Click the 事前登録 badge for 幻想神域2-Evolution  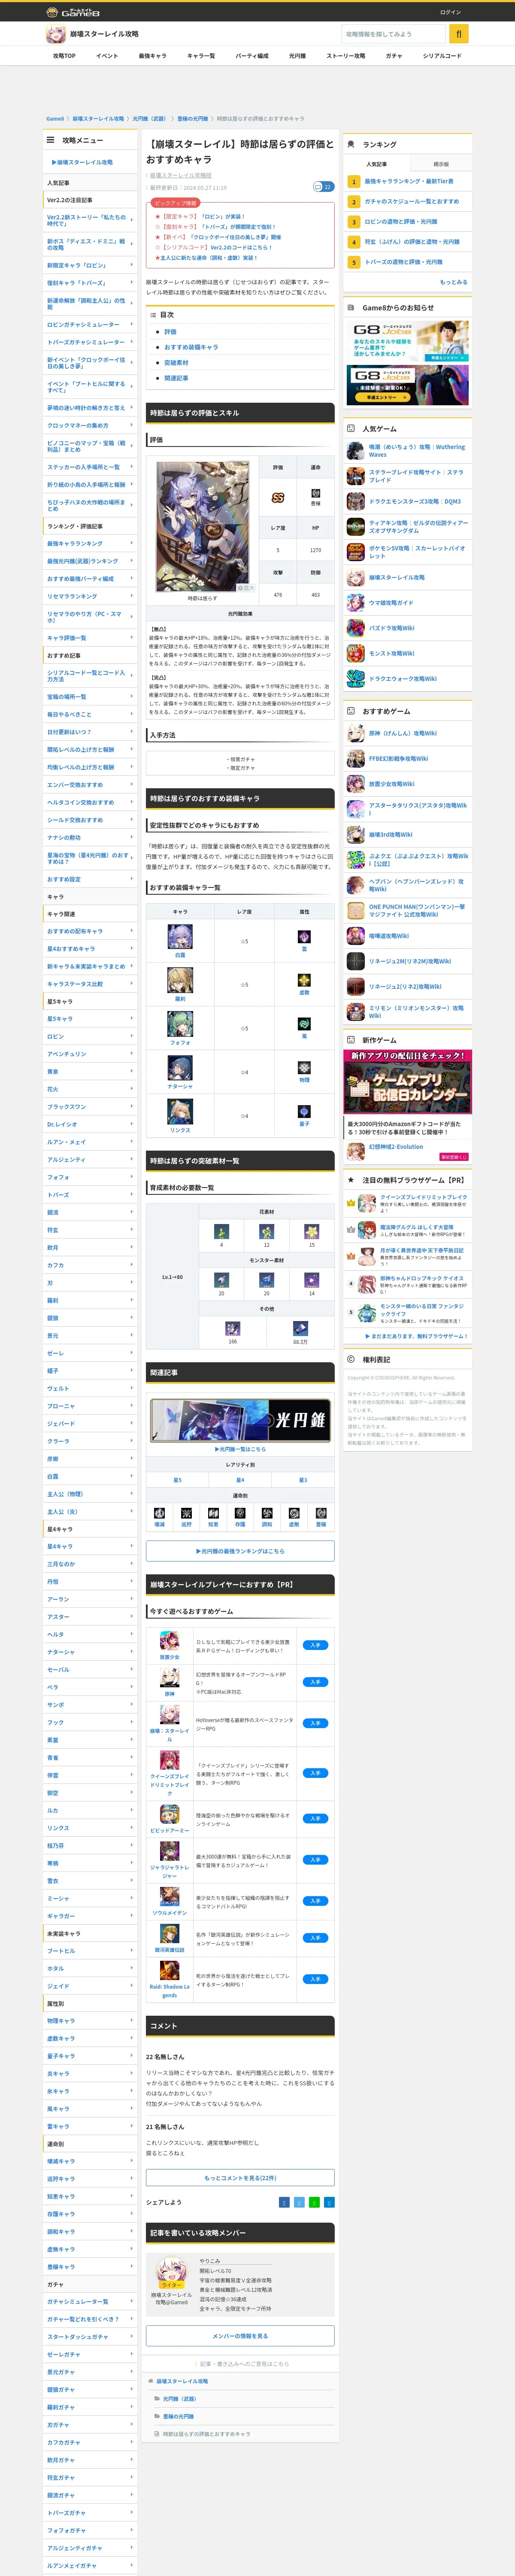(453, 1157)
